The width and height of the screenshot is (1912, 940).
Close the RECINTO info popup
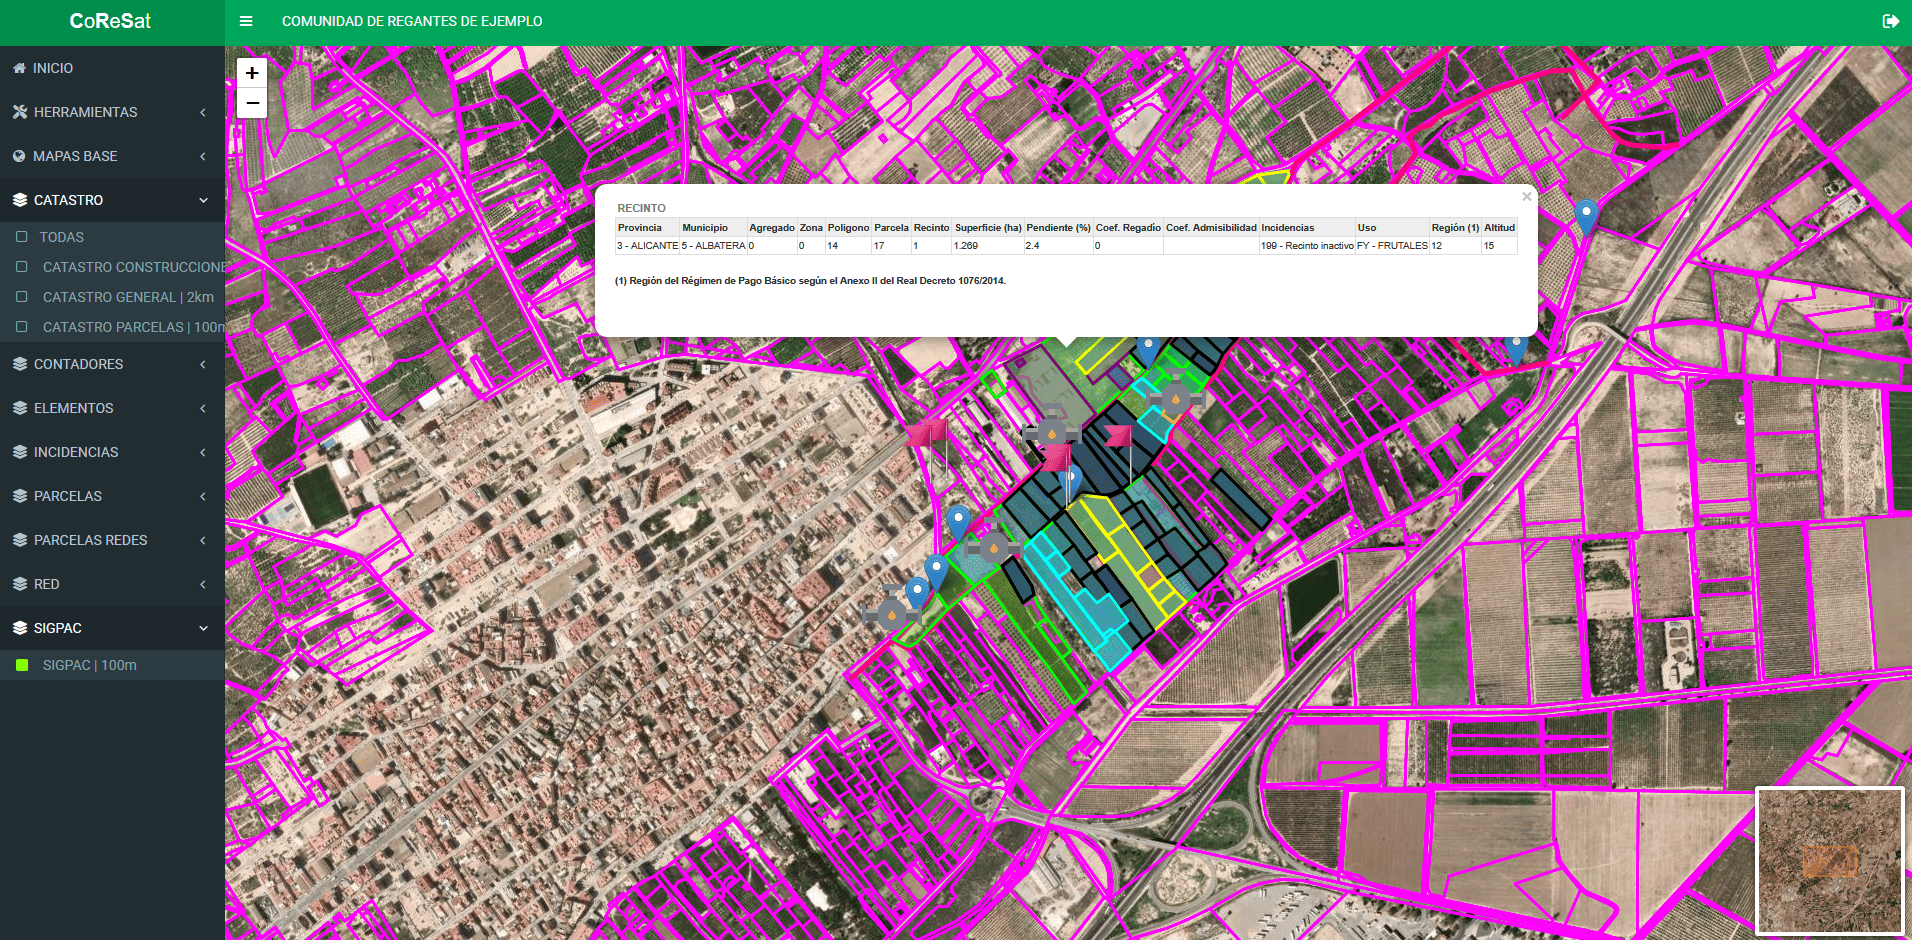click(1526, 197)
